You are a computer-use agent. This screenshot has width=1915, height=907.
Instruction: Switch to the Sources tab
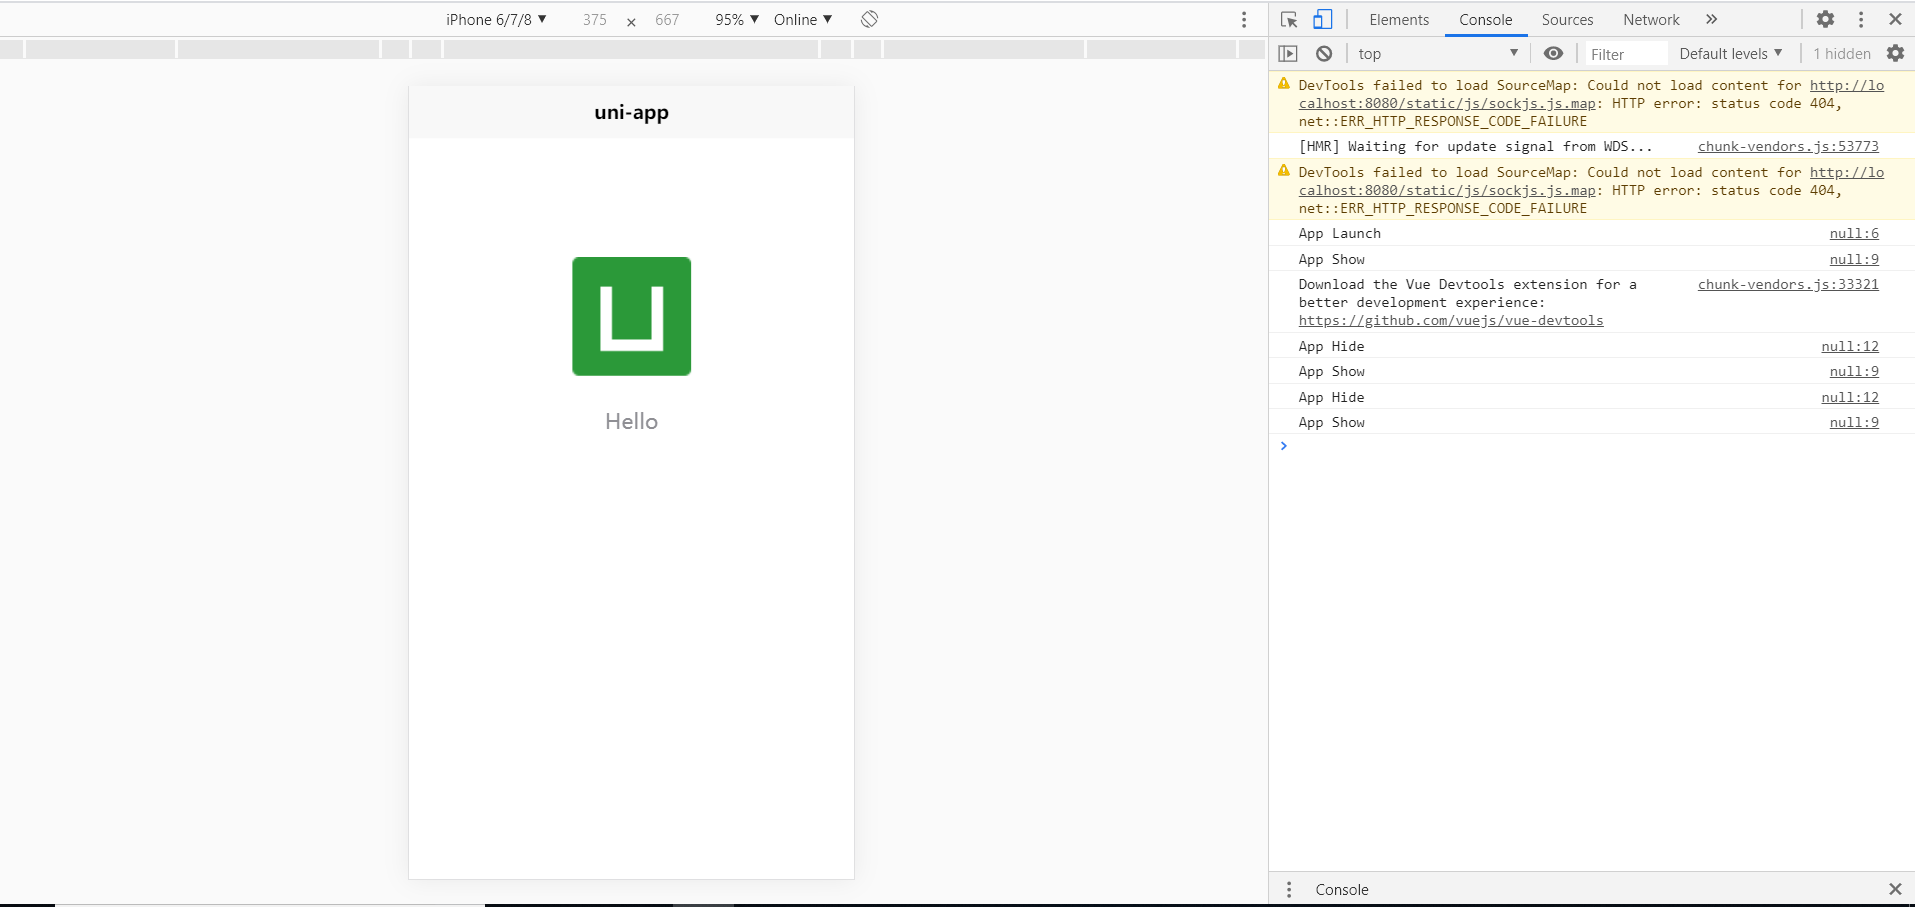point(1567,20)
